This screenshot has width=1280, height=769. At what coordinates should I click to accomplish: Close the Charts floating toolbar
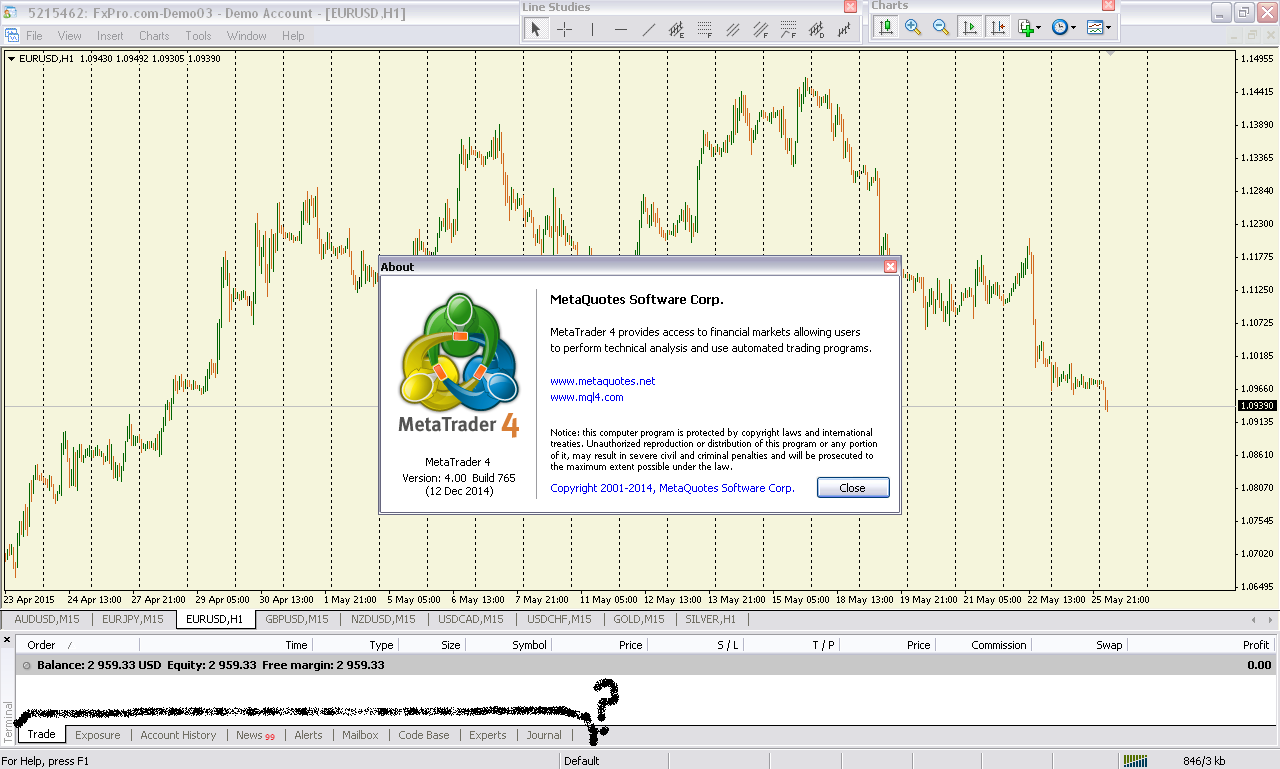pos(1110,5)
